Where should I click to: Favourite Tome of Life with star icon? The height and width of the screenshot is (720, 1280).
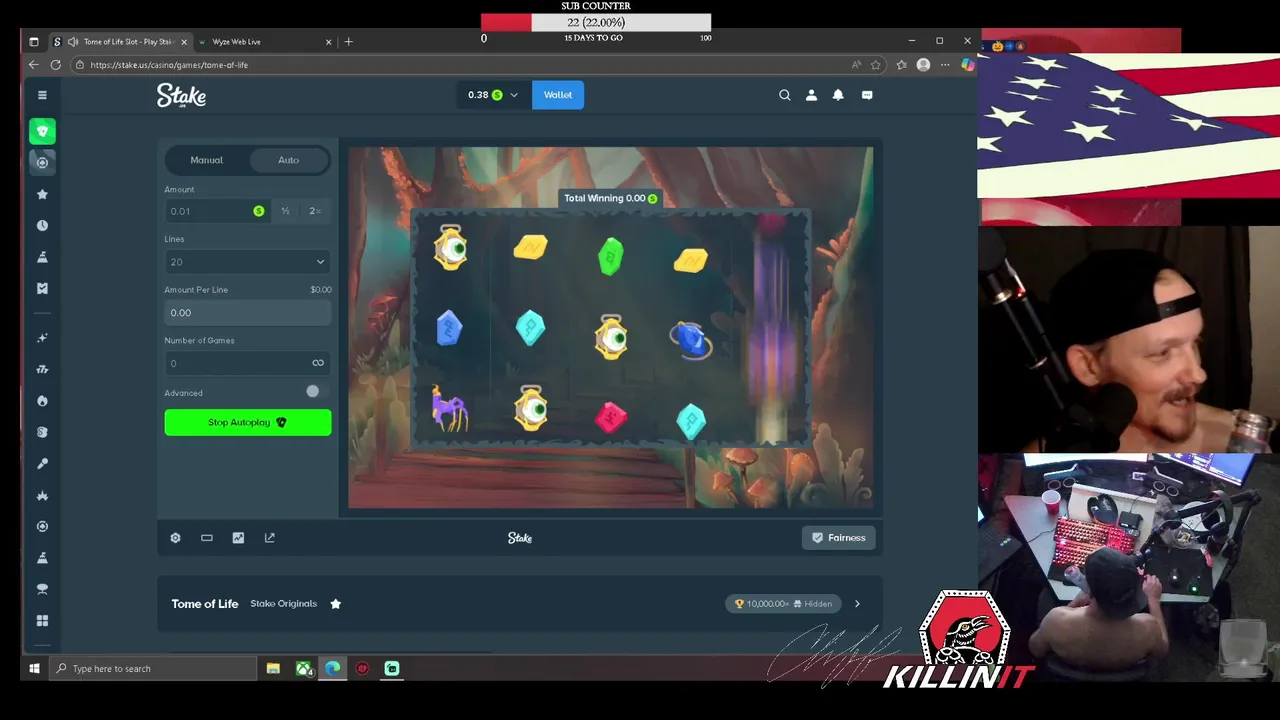pos(335,604)
